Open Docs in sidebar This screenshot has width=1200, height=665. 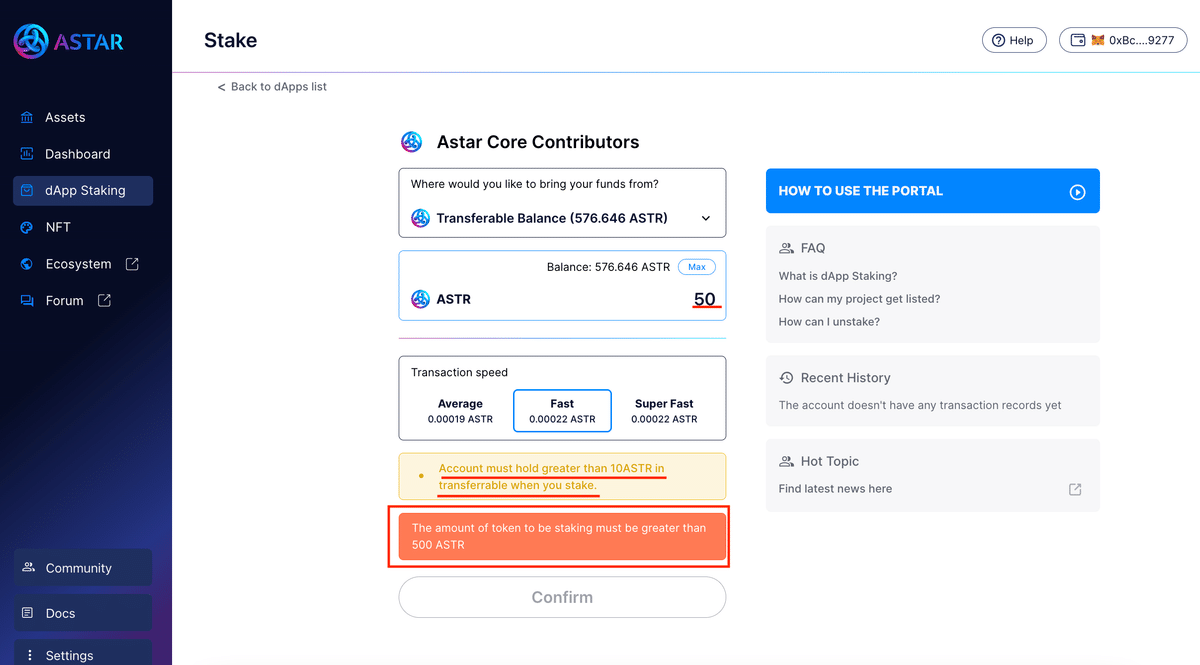83,613
